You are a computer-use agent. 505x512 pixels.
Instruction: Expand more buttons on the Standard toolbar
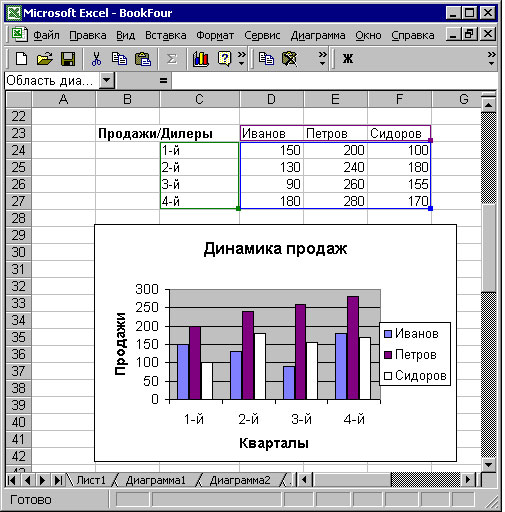point(242,59)
